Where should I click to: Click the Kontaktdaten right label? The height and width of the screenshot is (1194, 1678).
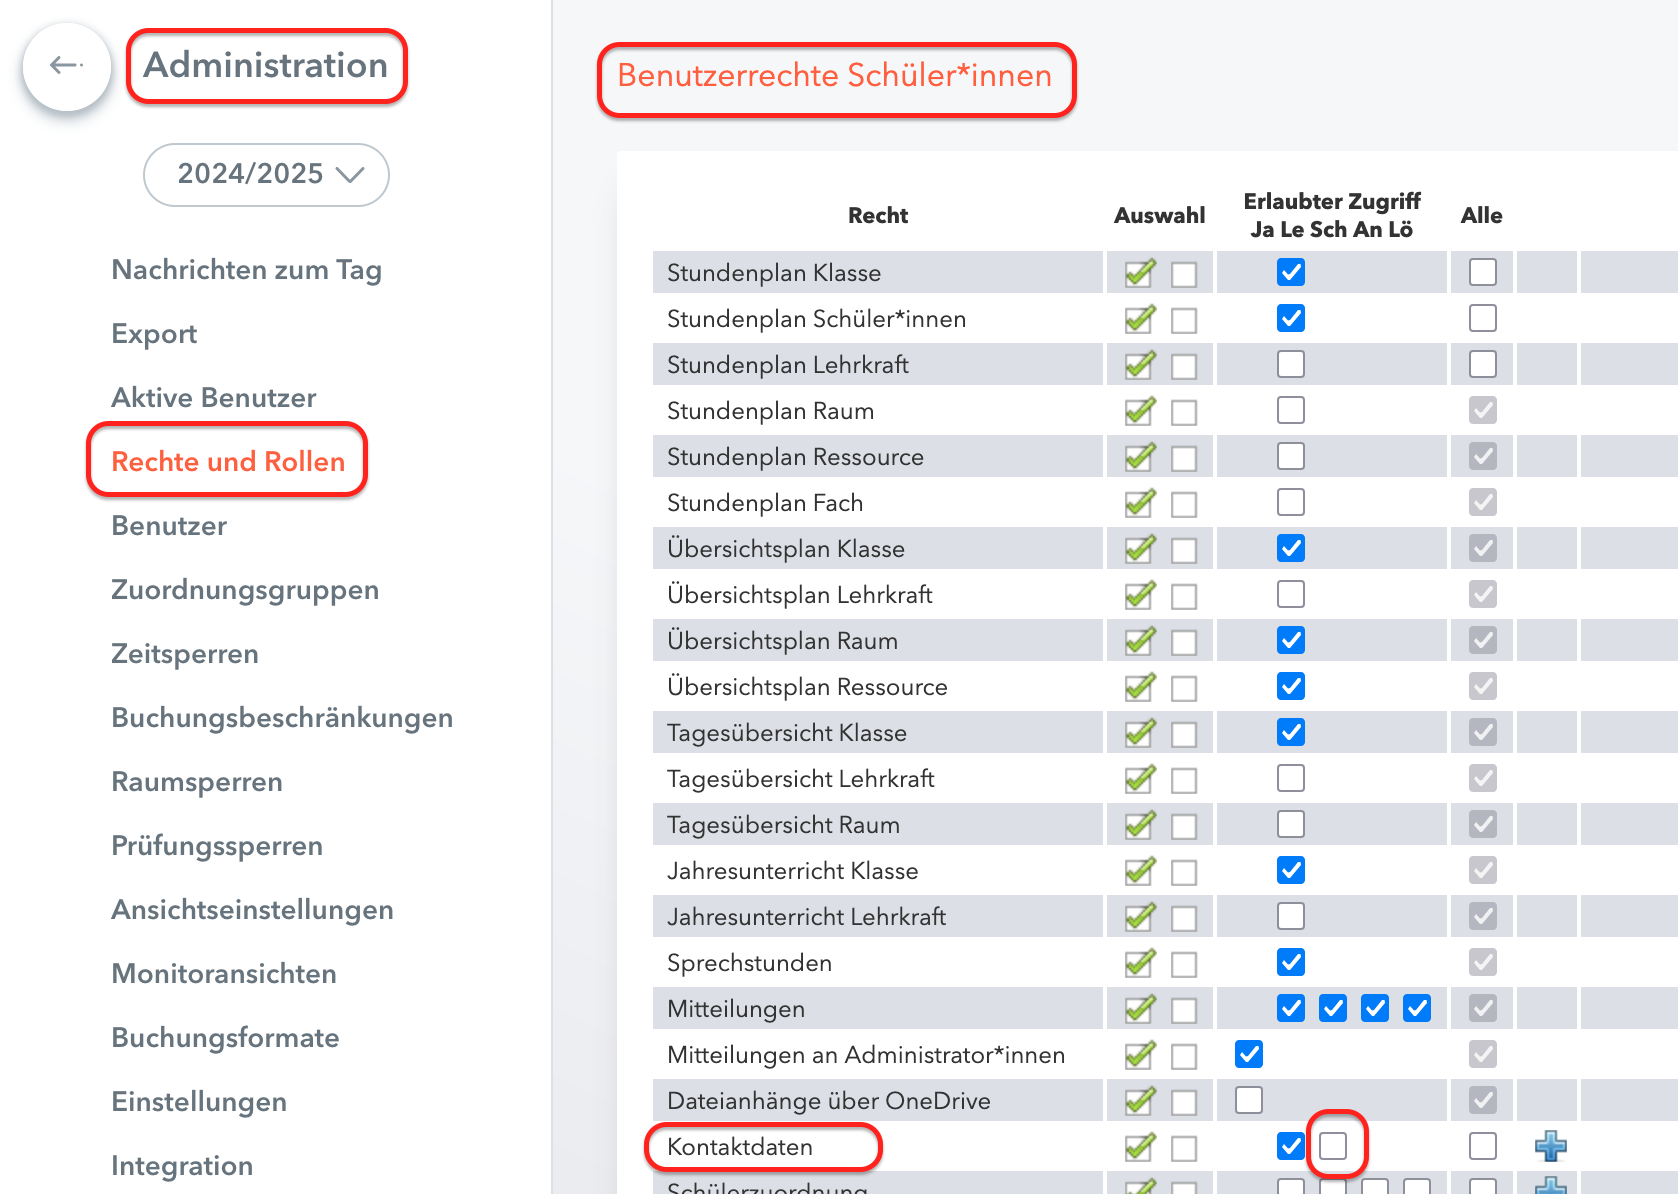tap(740, 1147)
